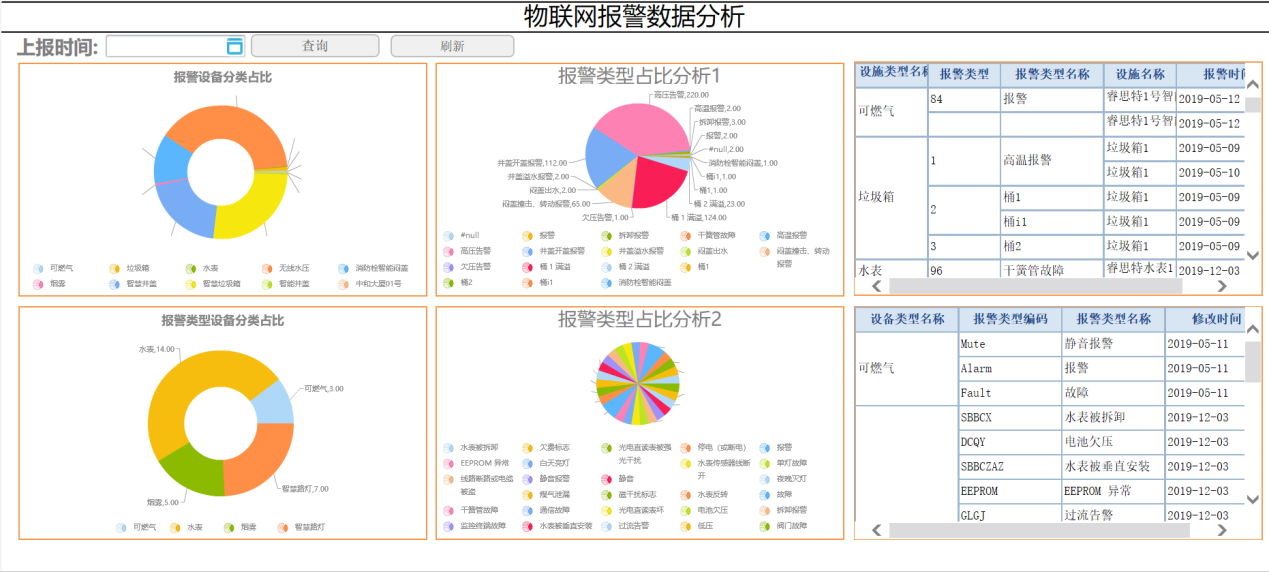Hide 消防栓智能闷盖 series in 报警设备分类占比 legend
The height and width of the screenshot is (572, 1269).
344,269
